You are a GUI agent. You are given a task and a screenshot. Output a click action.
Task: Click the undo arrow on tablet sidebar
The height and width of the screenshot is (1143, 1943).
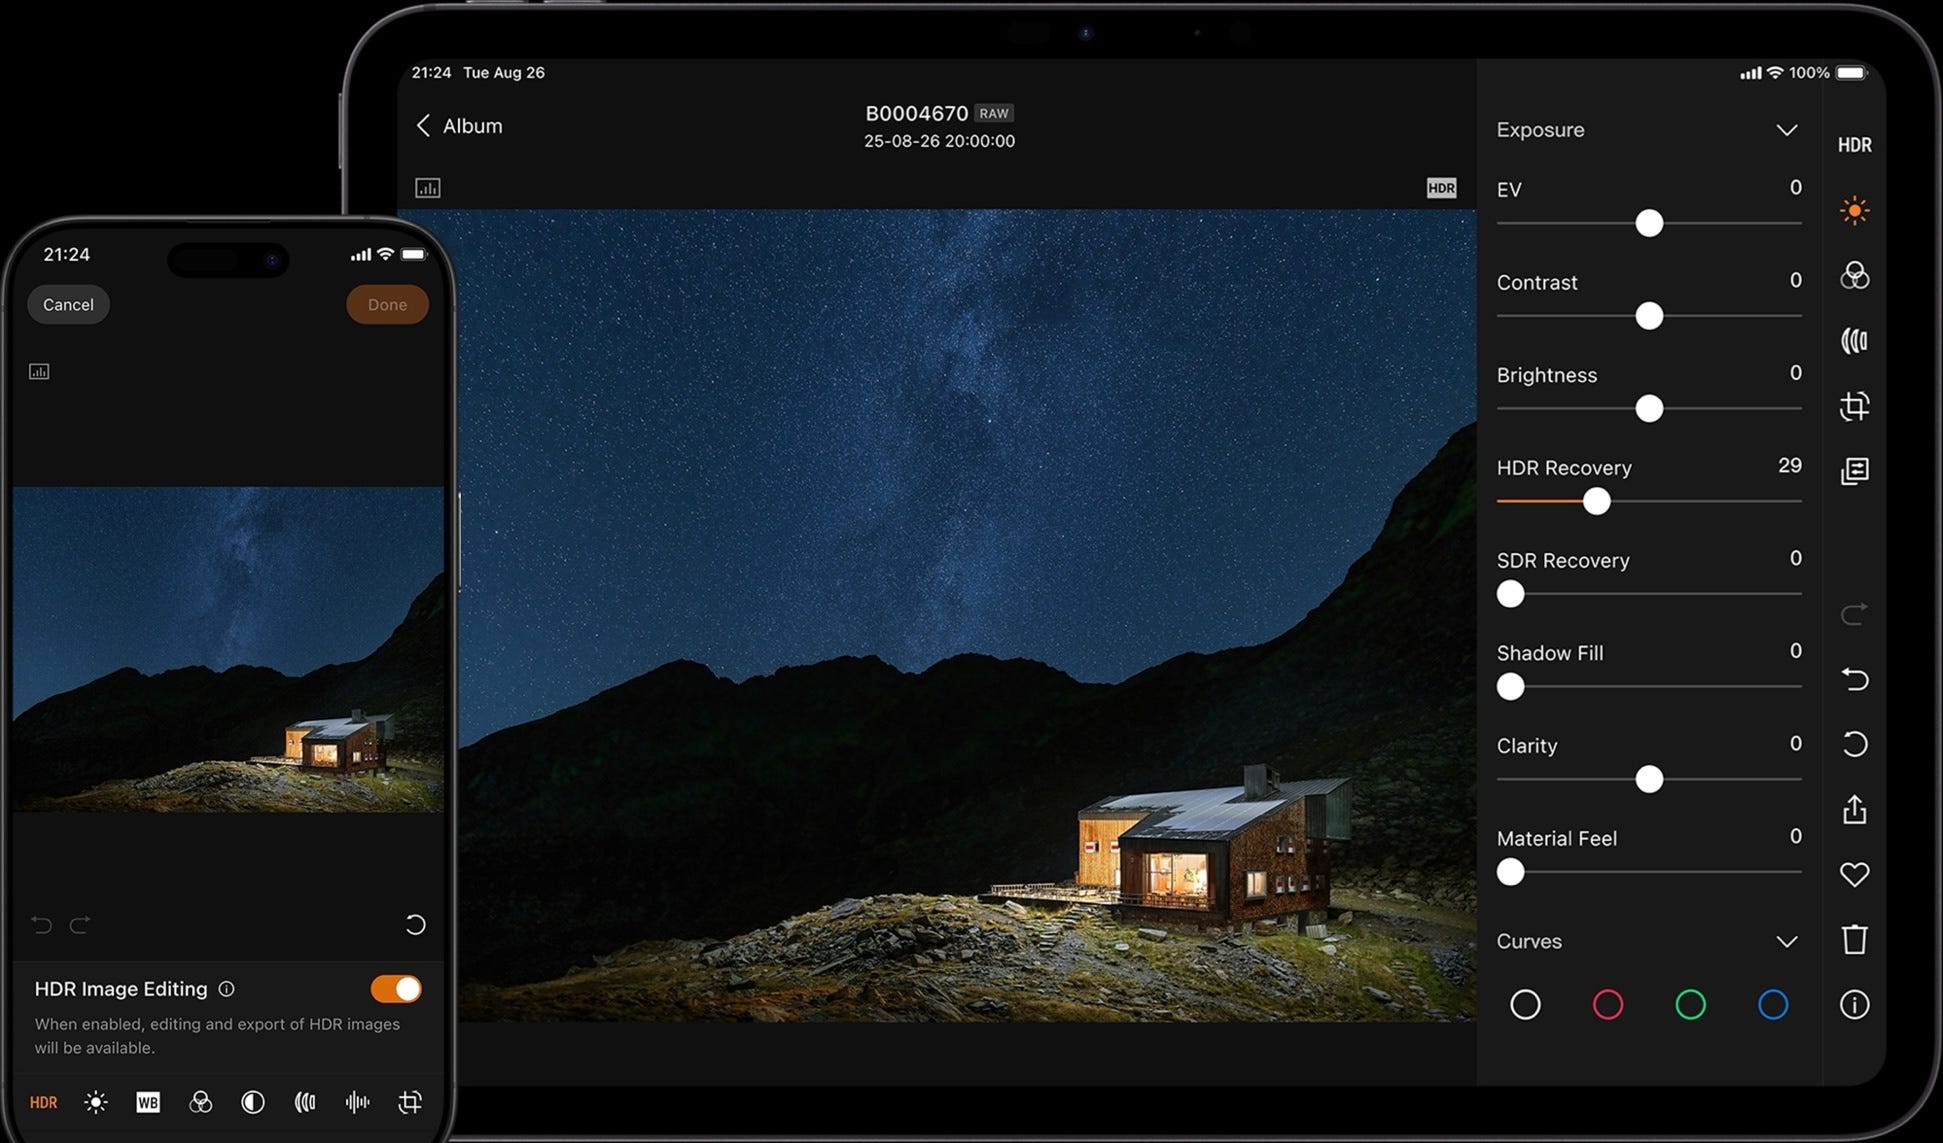tap(1854, 679)
